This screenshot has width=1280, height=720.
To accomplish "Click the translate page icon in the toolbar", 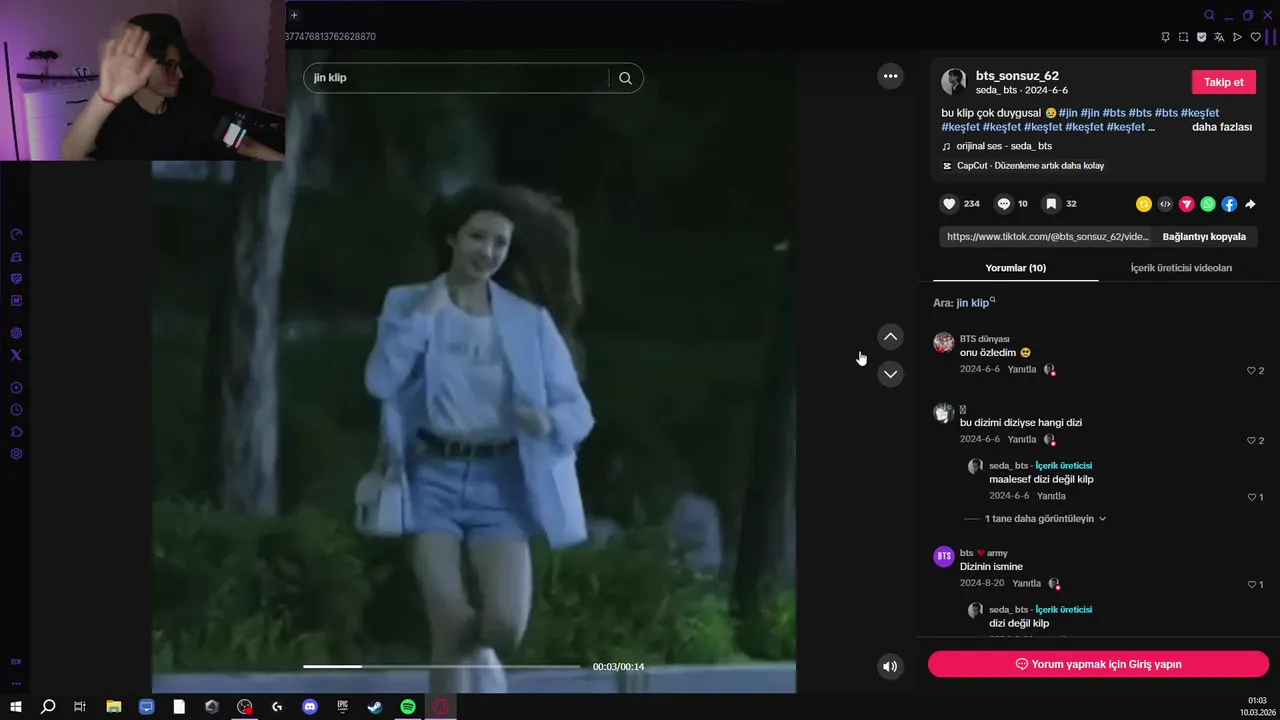I will coord(1219,37).
